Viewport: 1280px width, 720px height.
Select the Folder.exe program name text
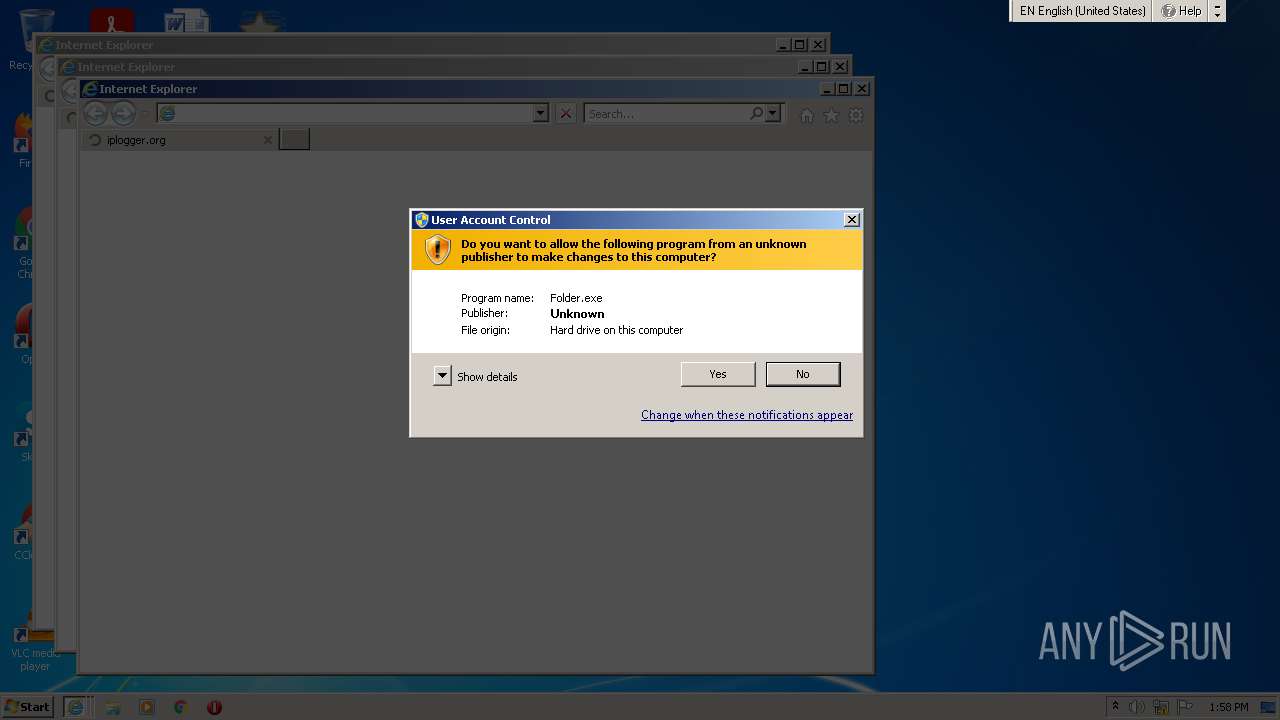(x=576, y=298)
